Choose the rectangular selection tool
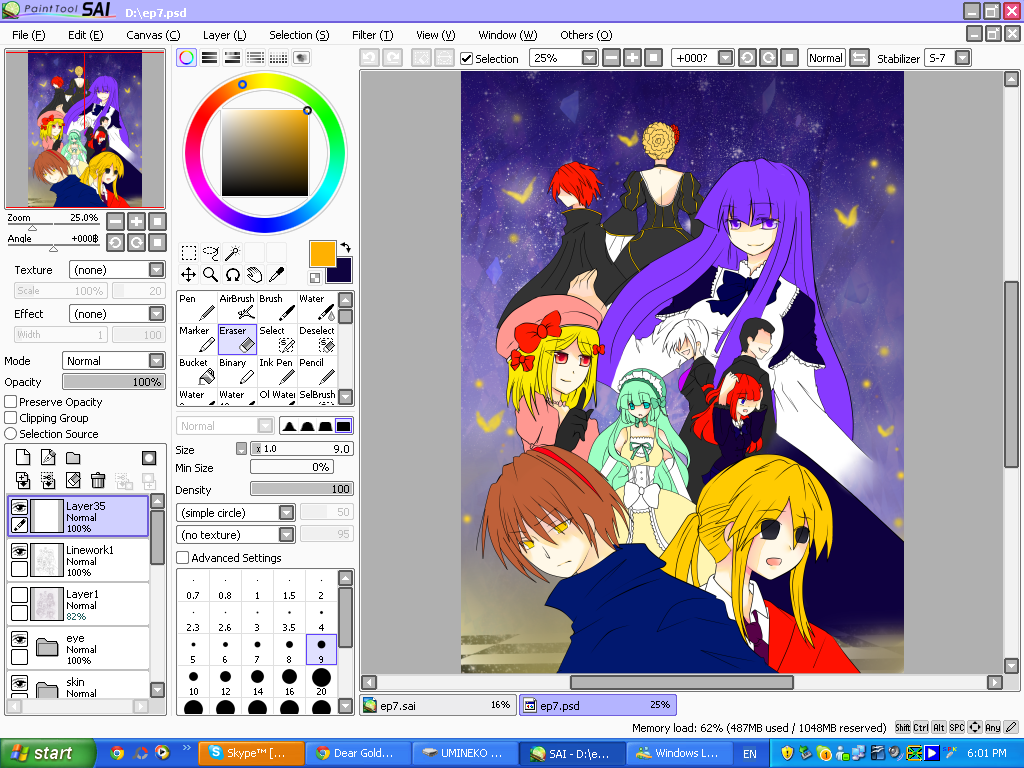 tap(188, 253)
